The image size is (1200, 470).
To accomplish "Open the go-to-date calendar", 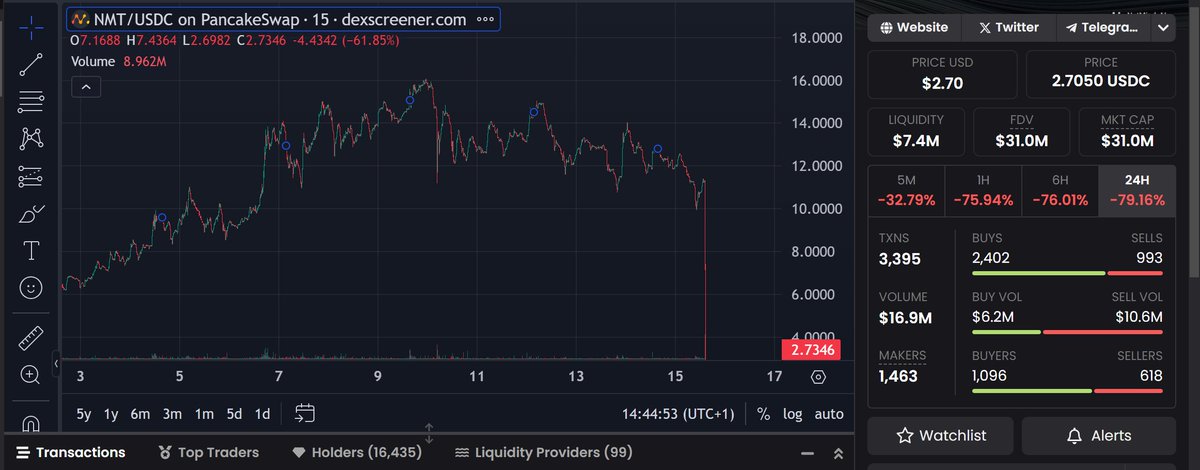I will point(305,413).
